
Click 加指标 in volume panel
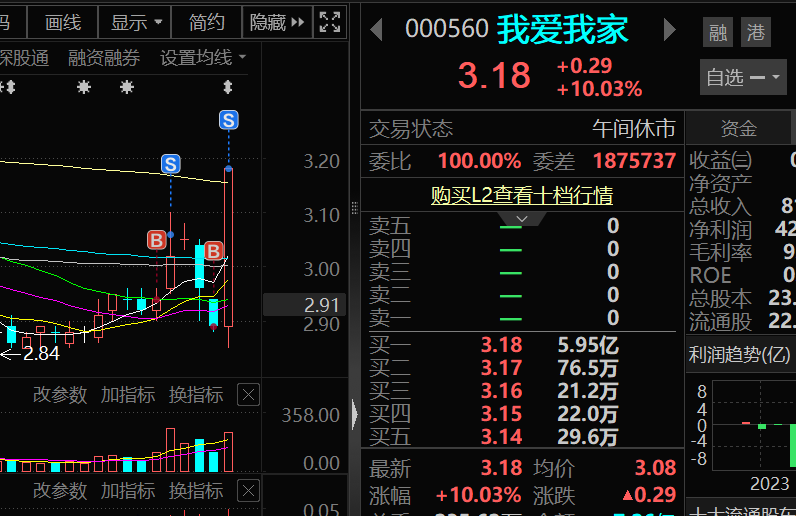click(x=128, y=395)
